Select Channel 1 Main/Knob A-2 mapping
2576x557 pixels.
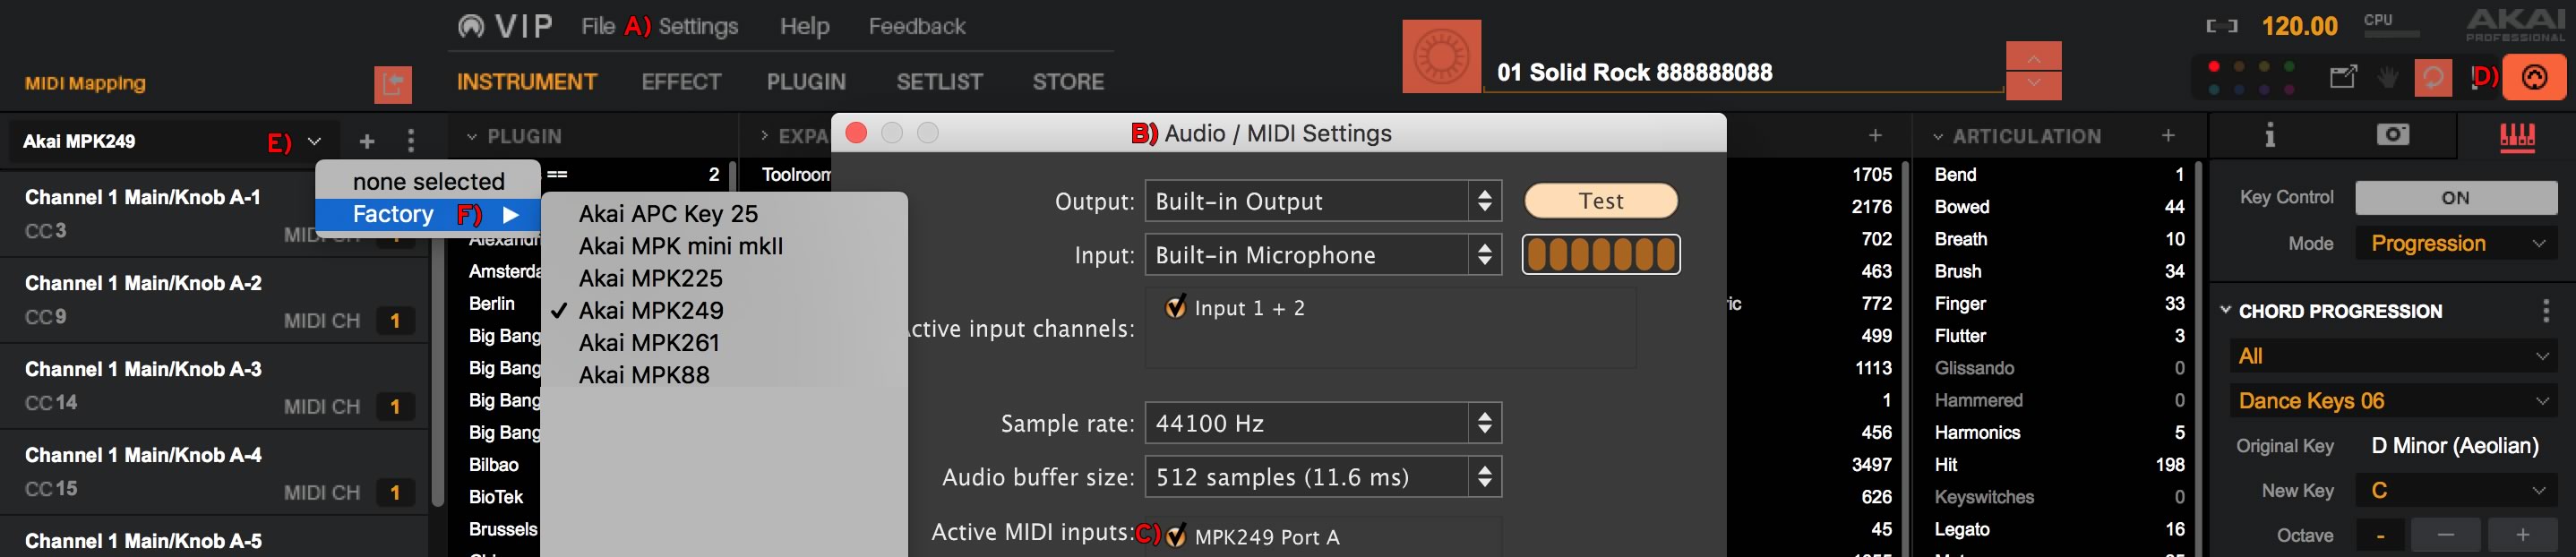tap(215, 301)
